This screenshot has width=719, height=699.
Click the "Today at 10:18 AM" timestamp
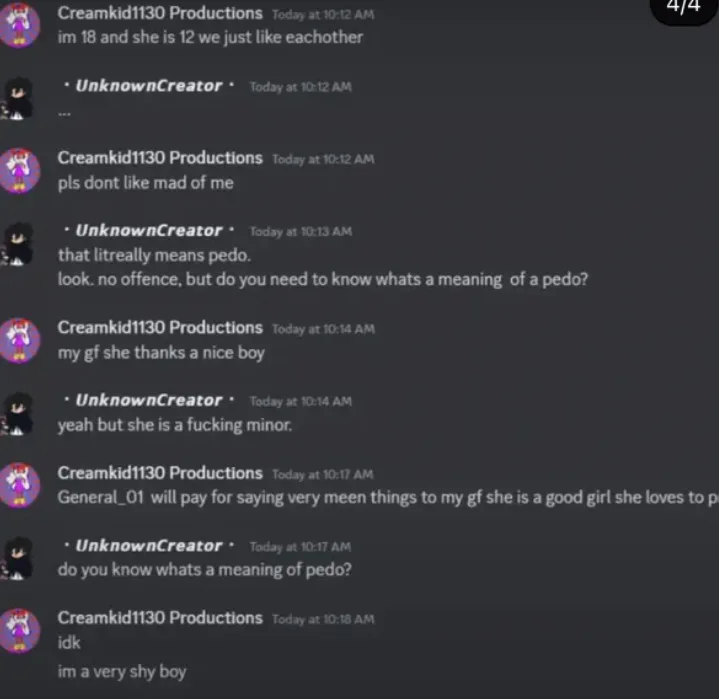click(x=323, y=619)
